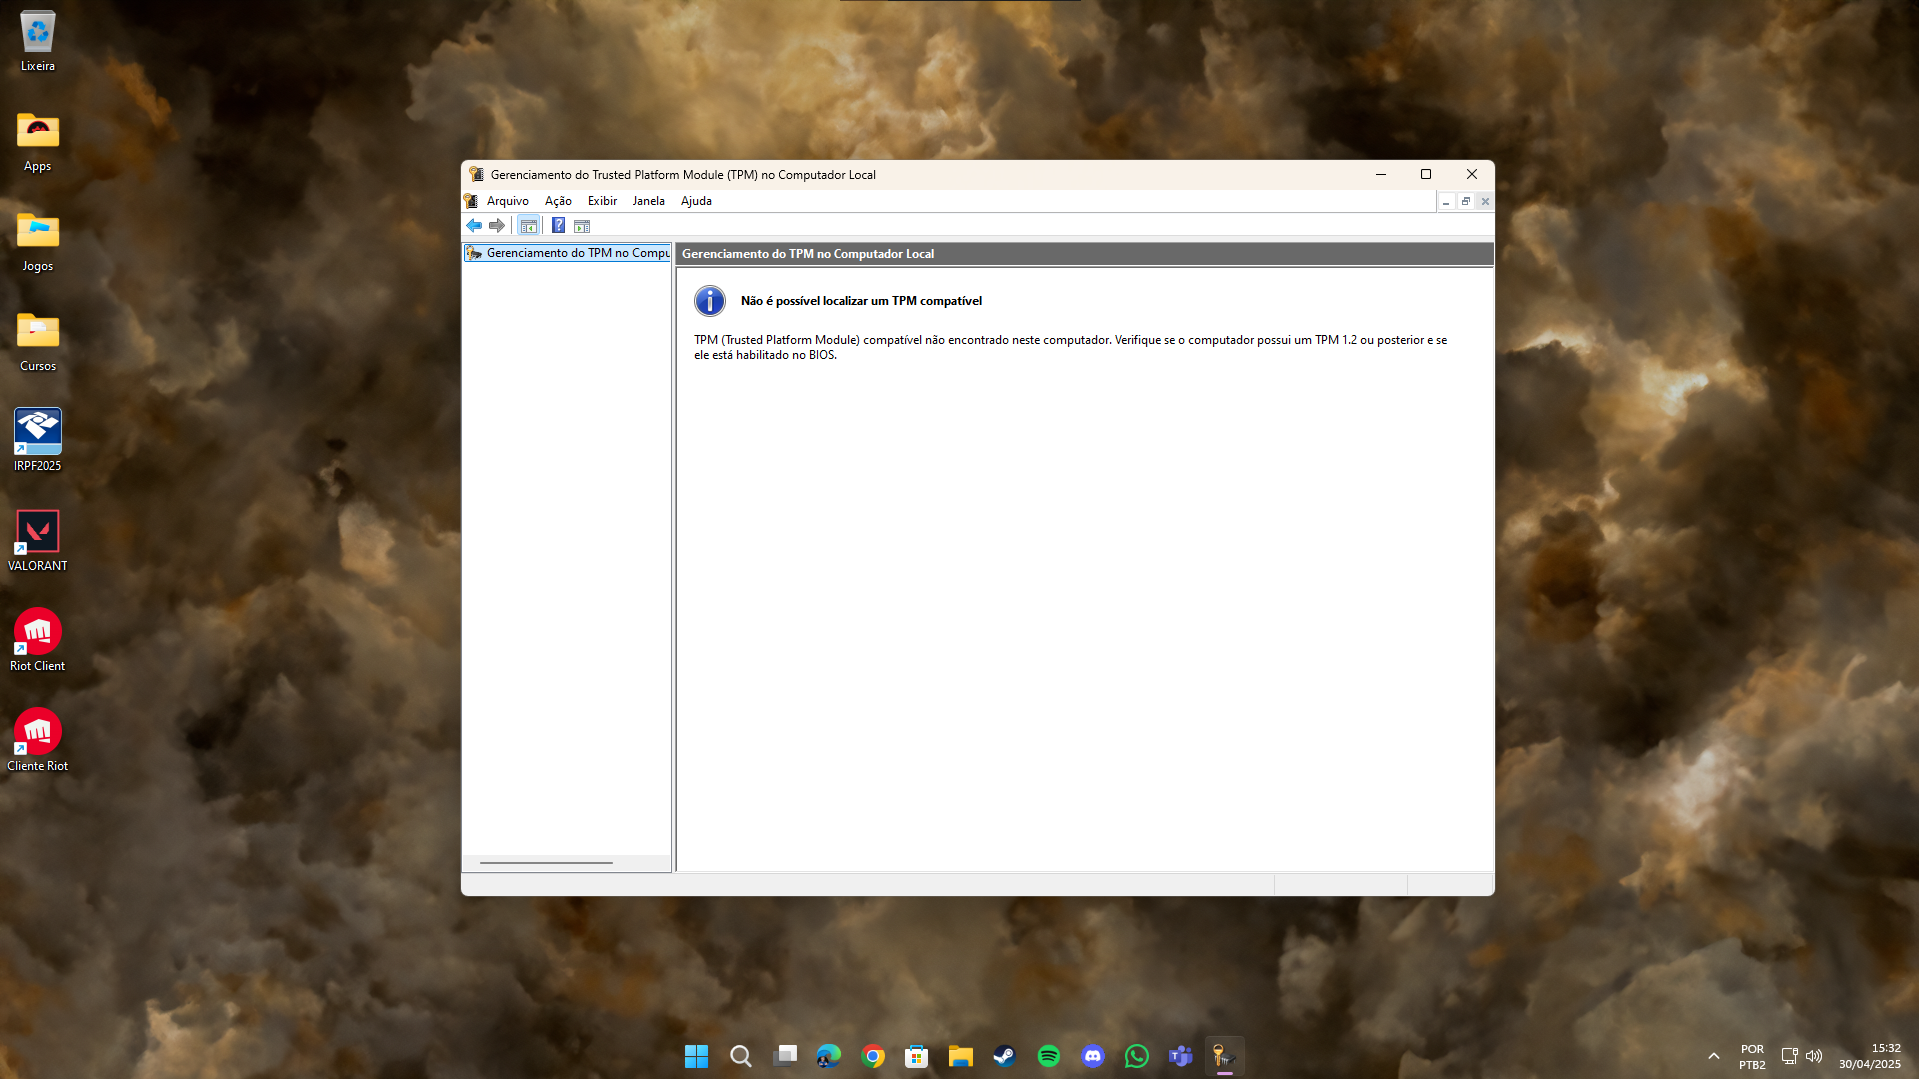
Task: Close the inner MMC child window
Action: tap(1485, 202)
